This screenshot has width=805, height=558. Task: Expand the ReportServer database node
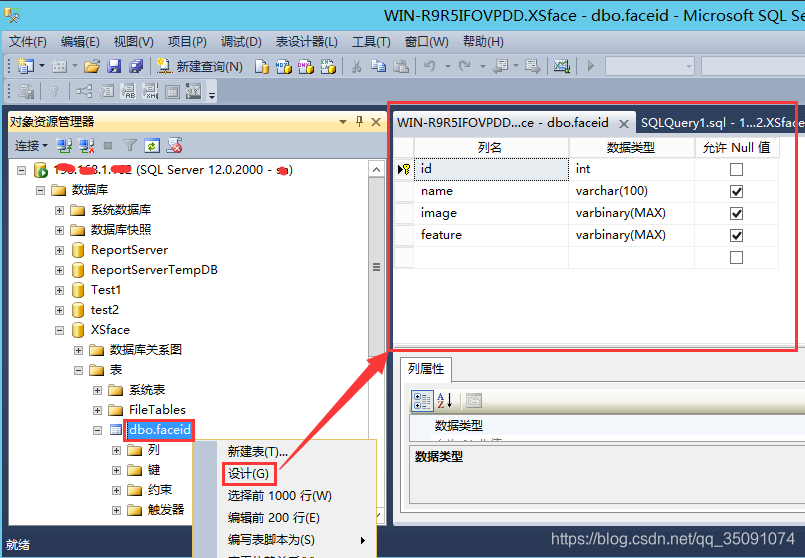coord(60,251)
